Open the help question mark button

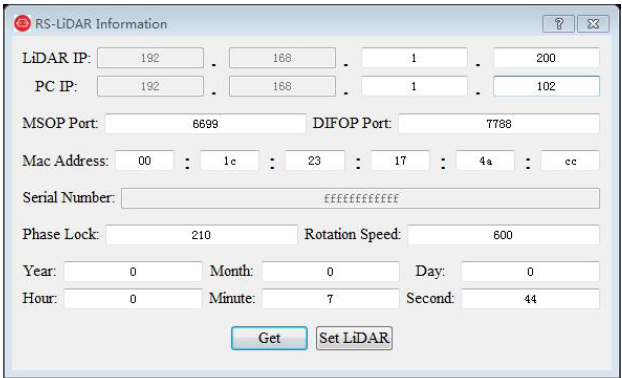click(x=558, y=24)
